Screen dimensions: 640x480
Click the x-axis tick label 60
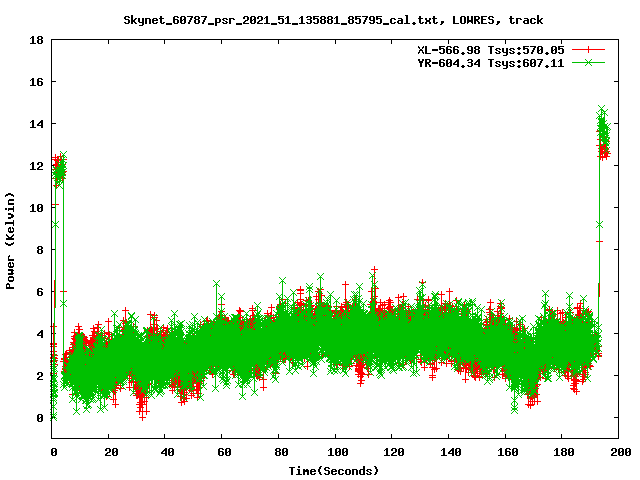[224, 452]
